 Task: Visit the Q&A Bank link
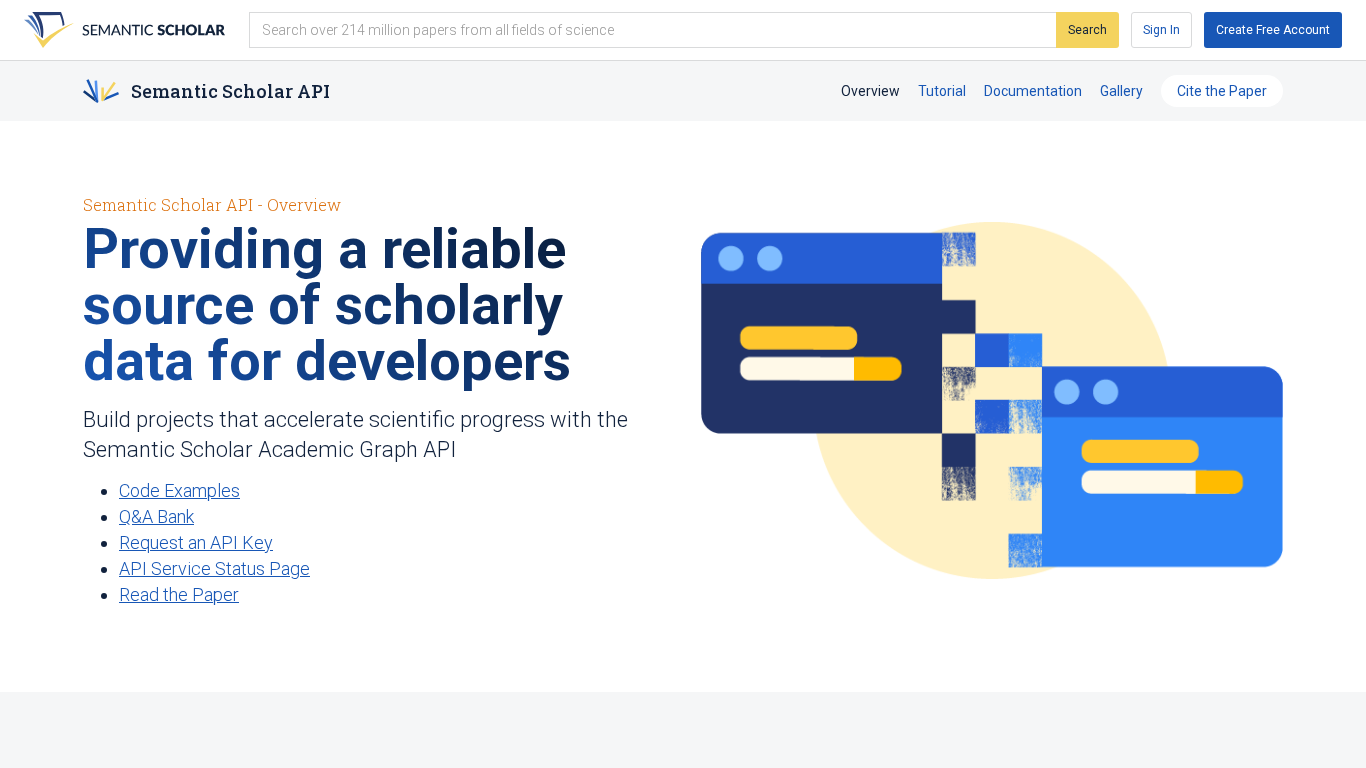click(156, 517)
